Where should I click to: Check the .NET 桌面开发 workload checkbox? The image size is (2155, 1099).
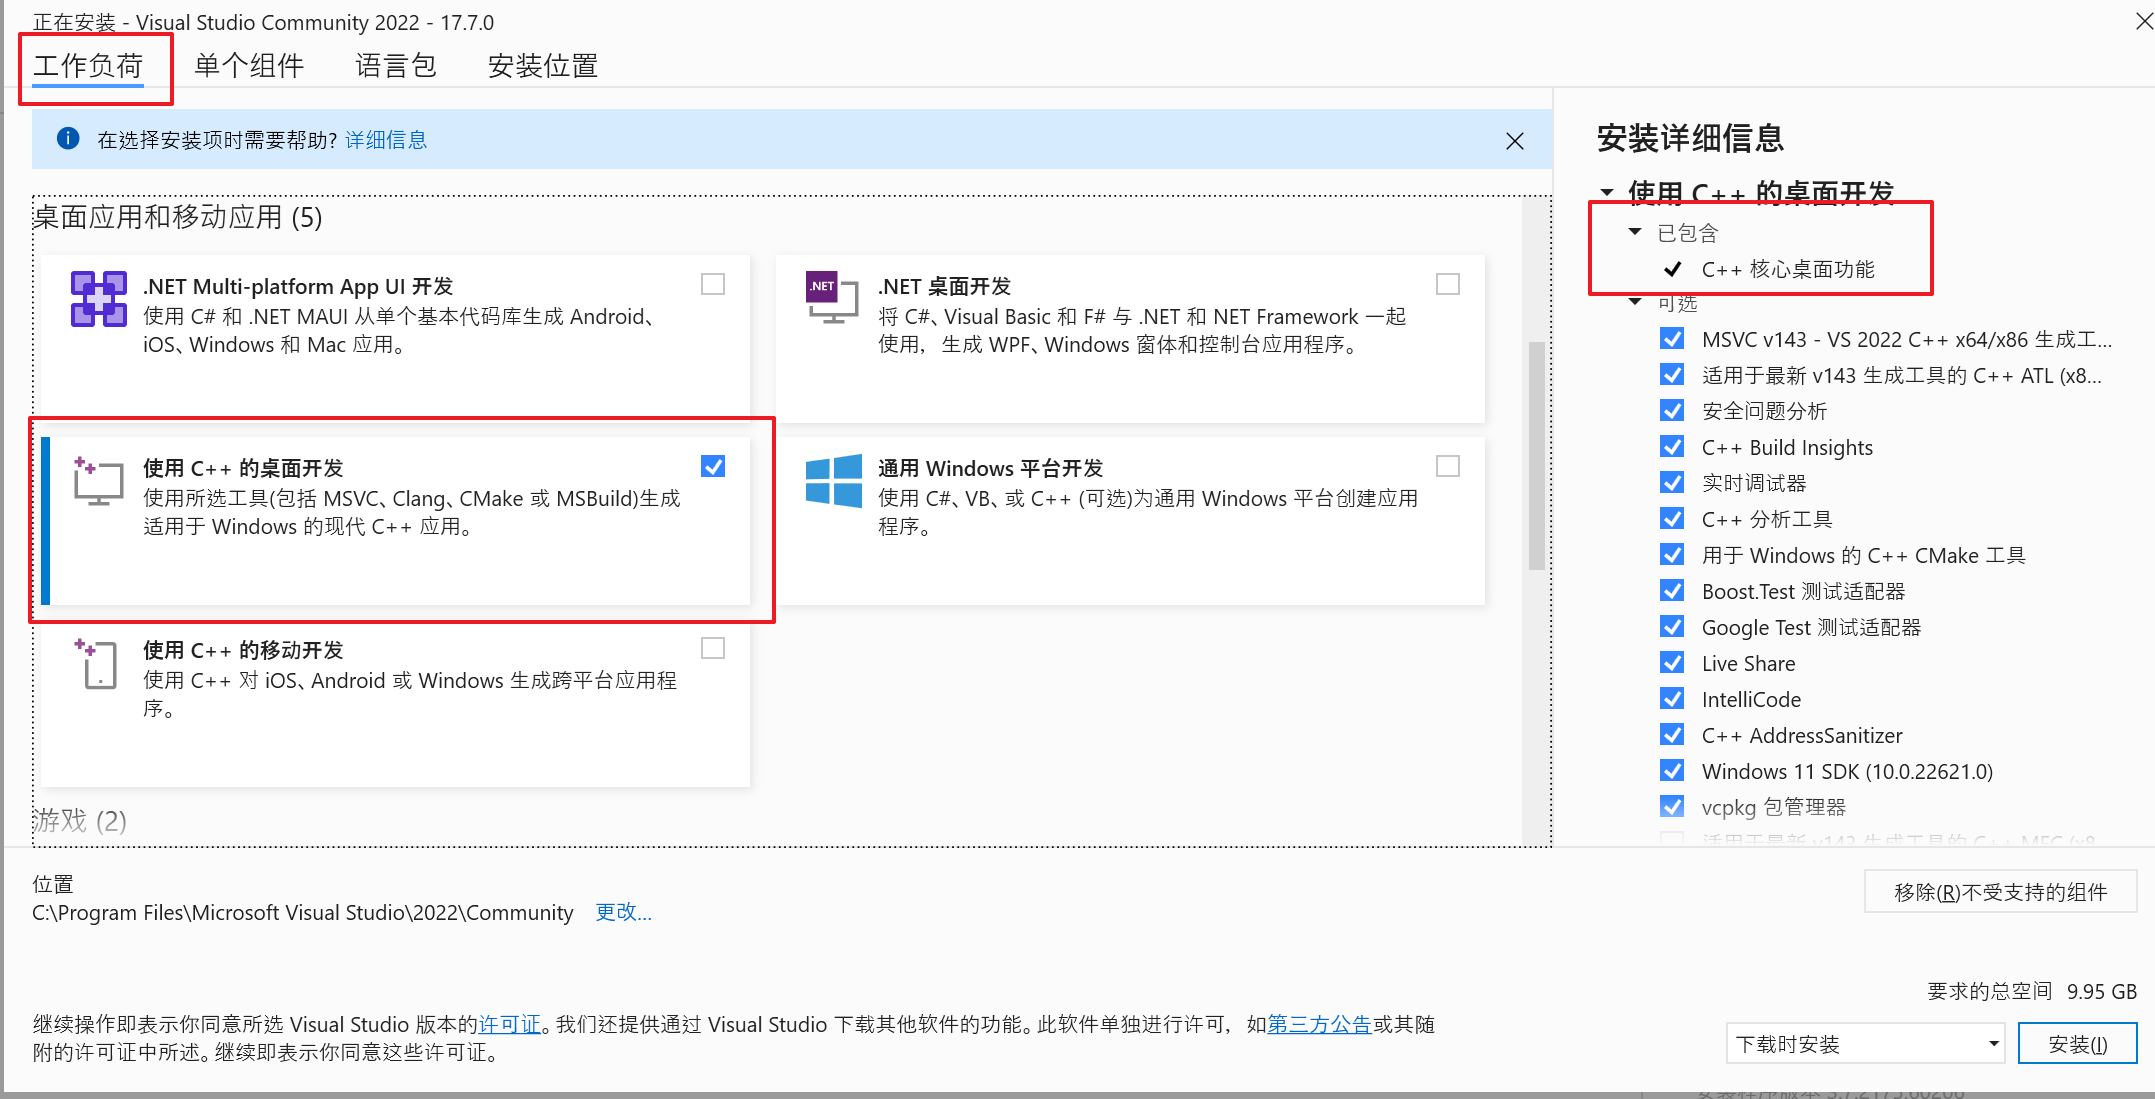[1448, 284]
